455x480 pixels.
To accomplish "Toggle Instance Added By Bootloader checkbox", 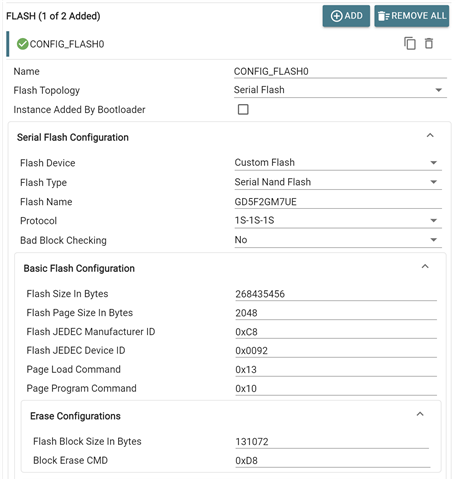I will [x=243, y=109].
